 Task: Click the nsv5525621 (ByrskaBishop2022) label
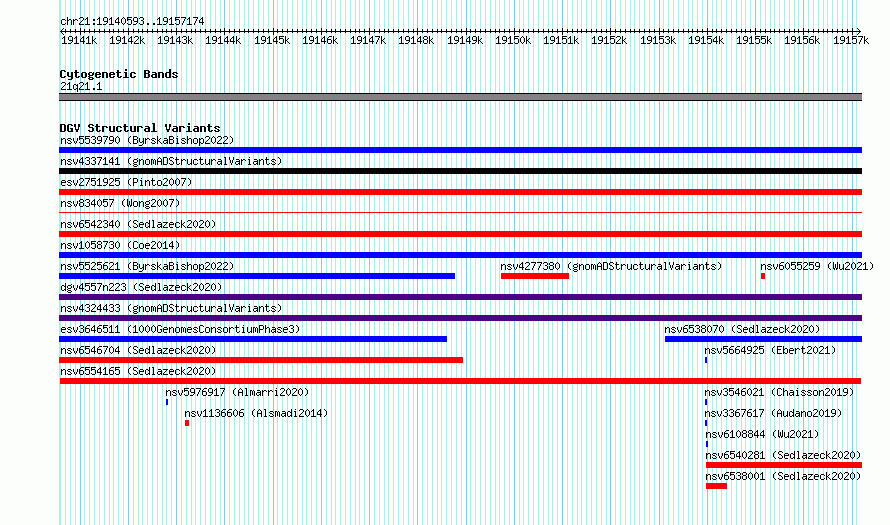[x=147, y=266]
